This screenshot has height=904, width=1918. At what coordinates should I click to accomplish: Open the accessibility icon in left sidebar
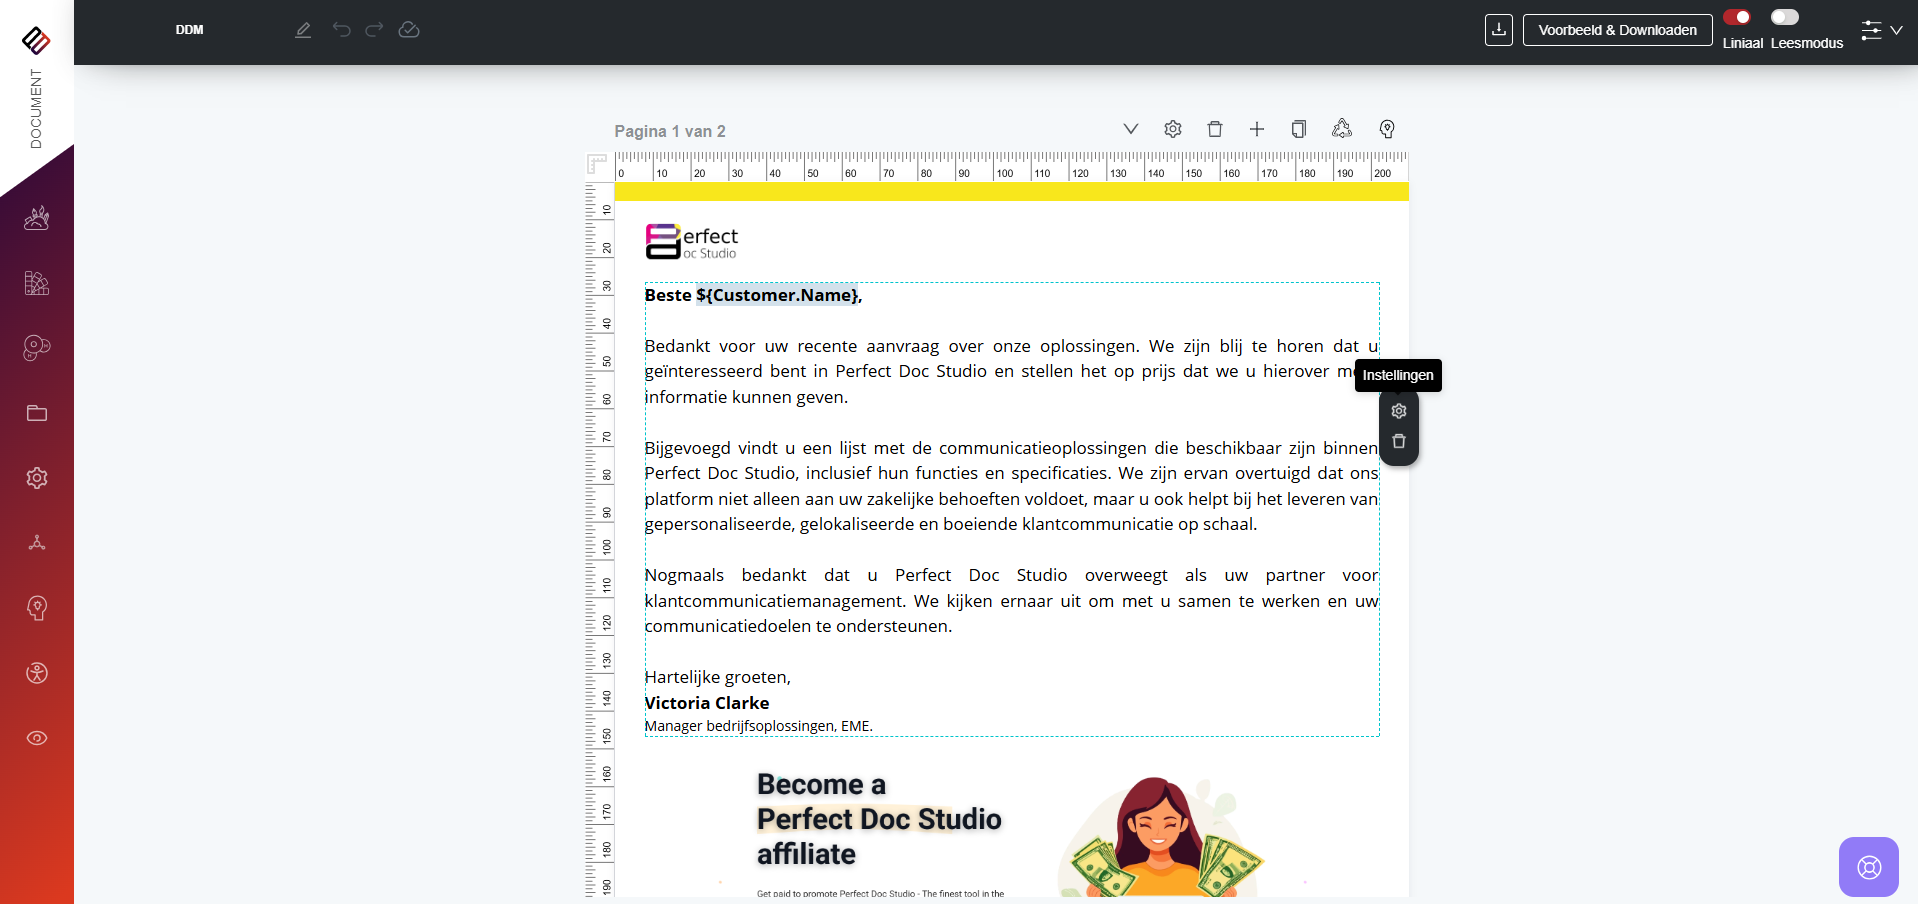[x=37, y=673]
